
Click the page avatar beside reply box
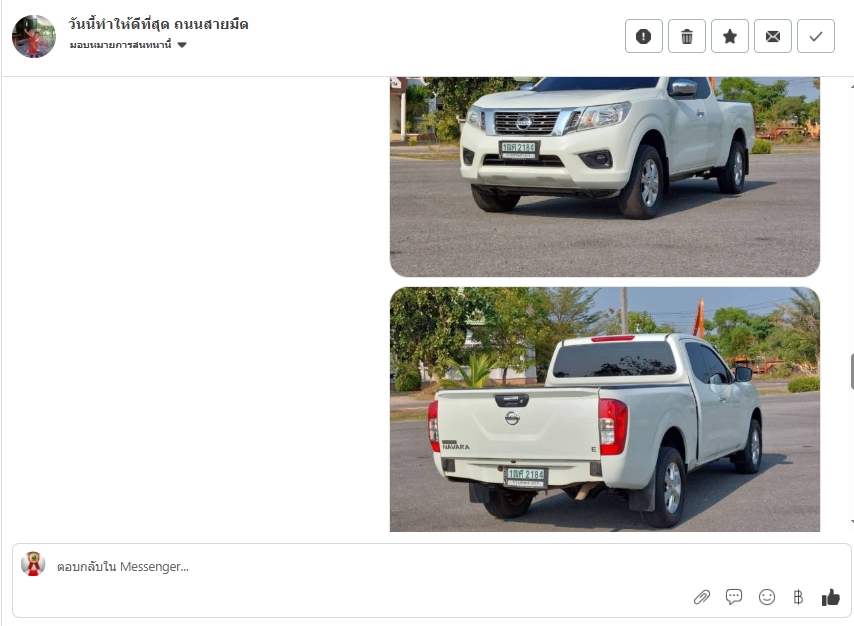click(x=33, y=564)
